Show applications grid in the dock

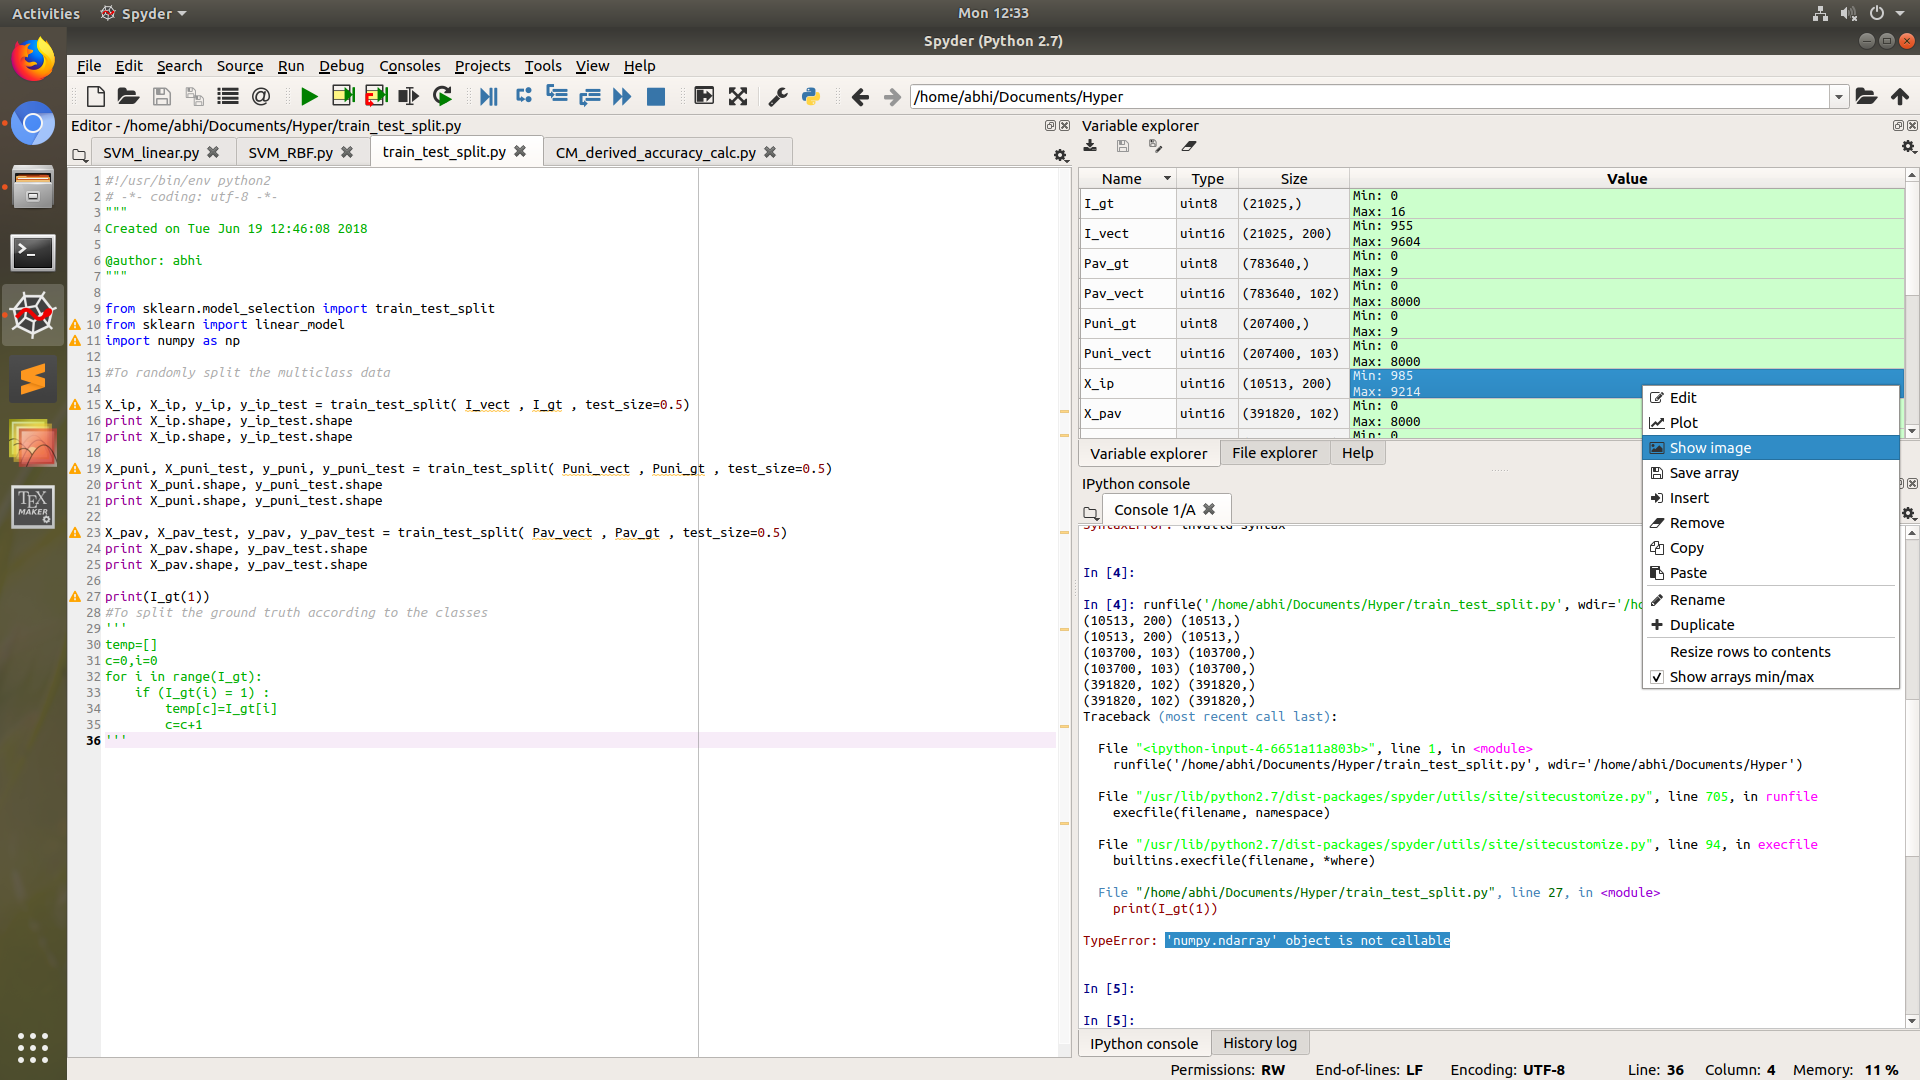pos(33,1047)
